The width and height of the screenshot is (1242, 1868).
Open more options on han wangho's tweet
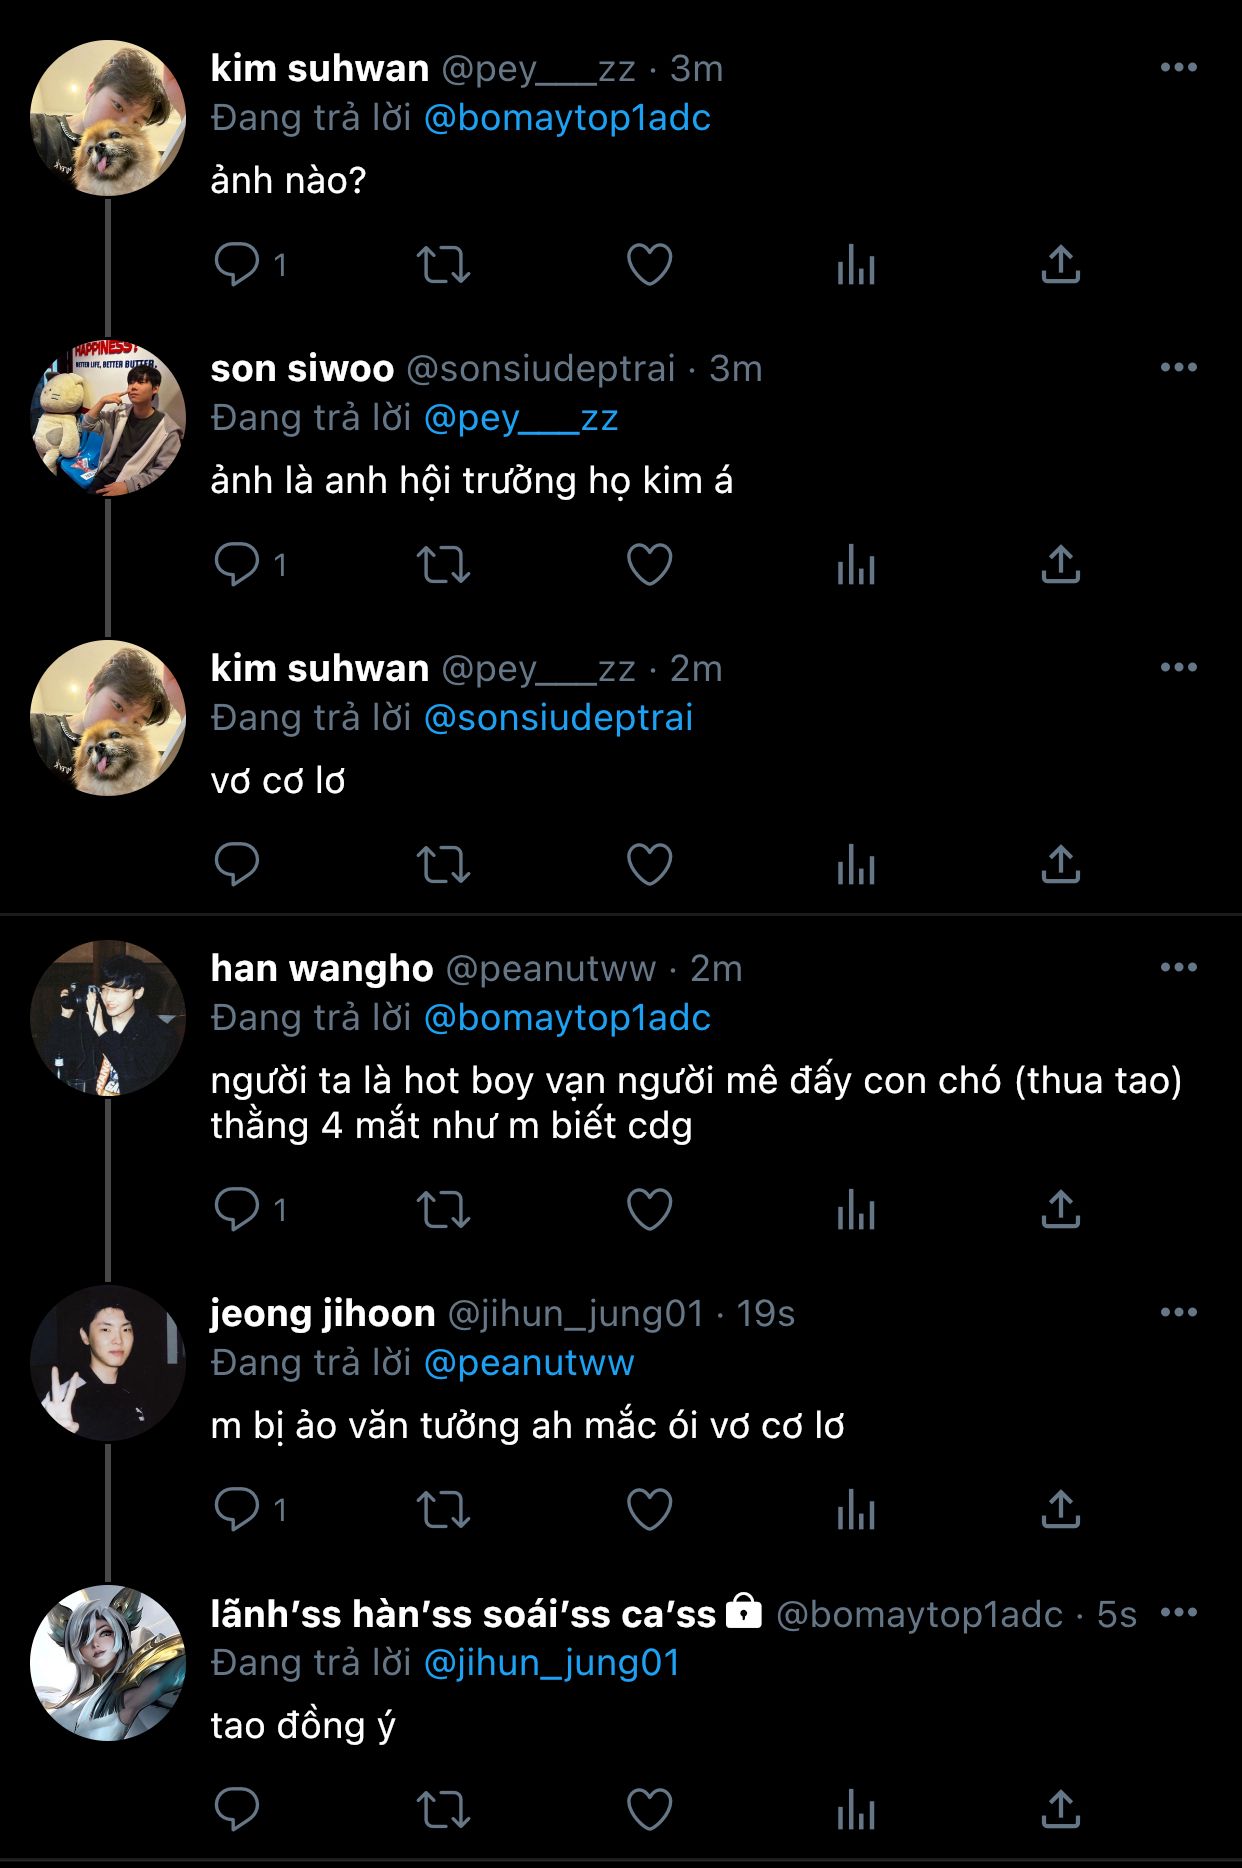pyautogui.click(x=1178, y=968)
